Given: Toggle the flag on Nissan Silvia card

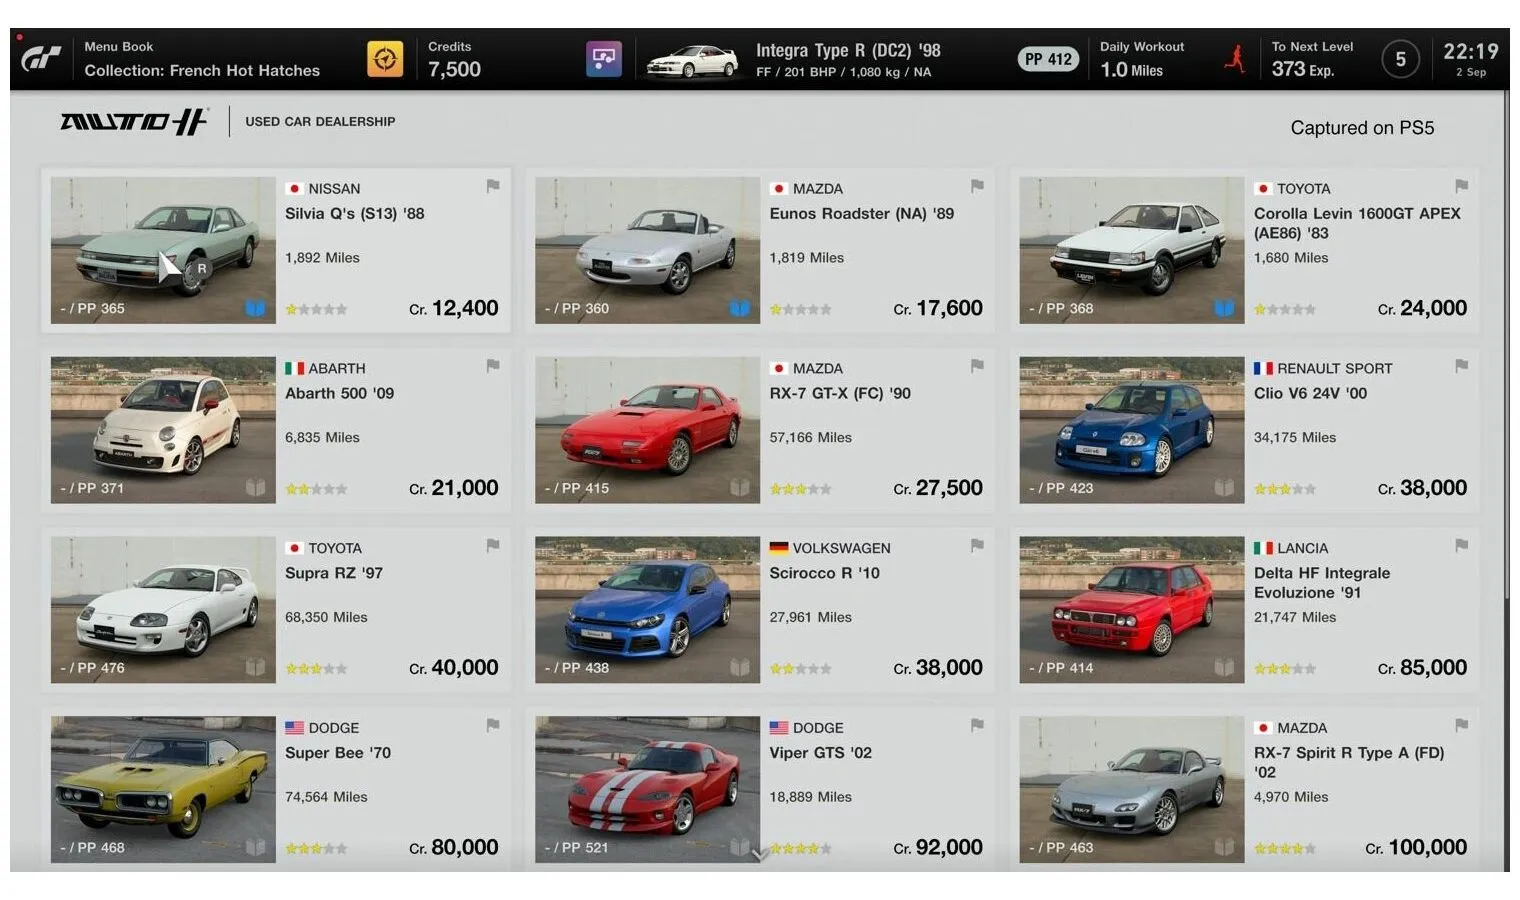Looking at the screenshot, I should point(493,186).
